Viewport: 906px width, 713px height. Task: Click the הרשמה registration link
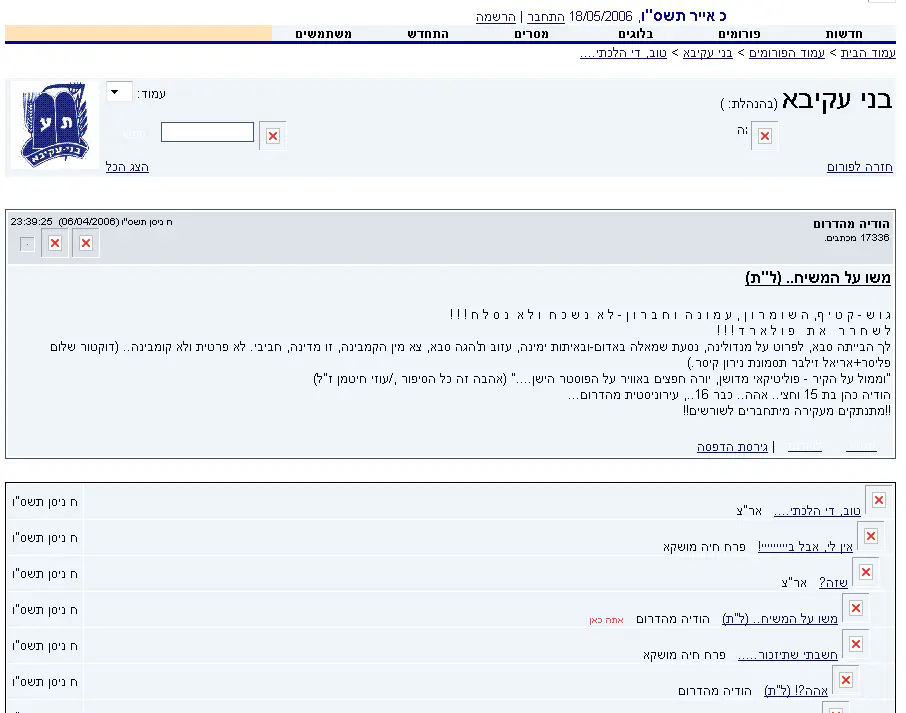495,17
